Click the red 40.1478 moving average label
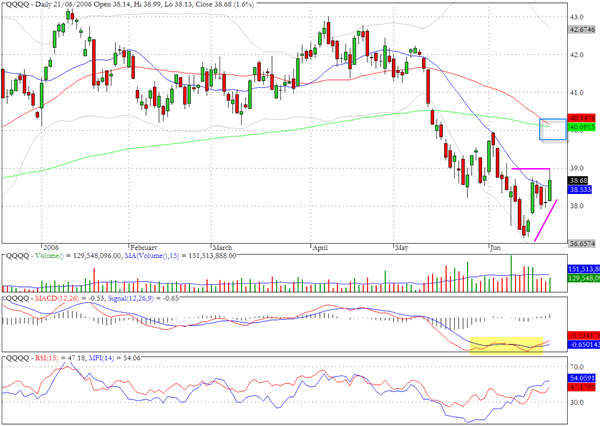This screenshot has width=600, height=426. coord(582,118)
